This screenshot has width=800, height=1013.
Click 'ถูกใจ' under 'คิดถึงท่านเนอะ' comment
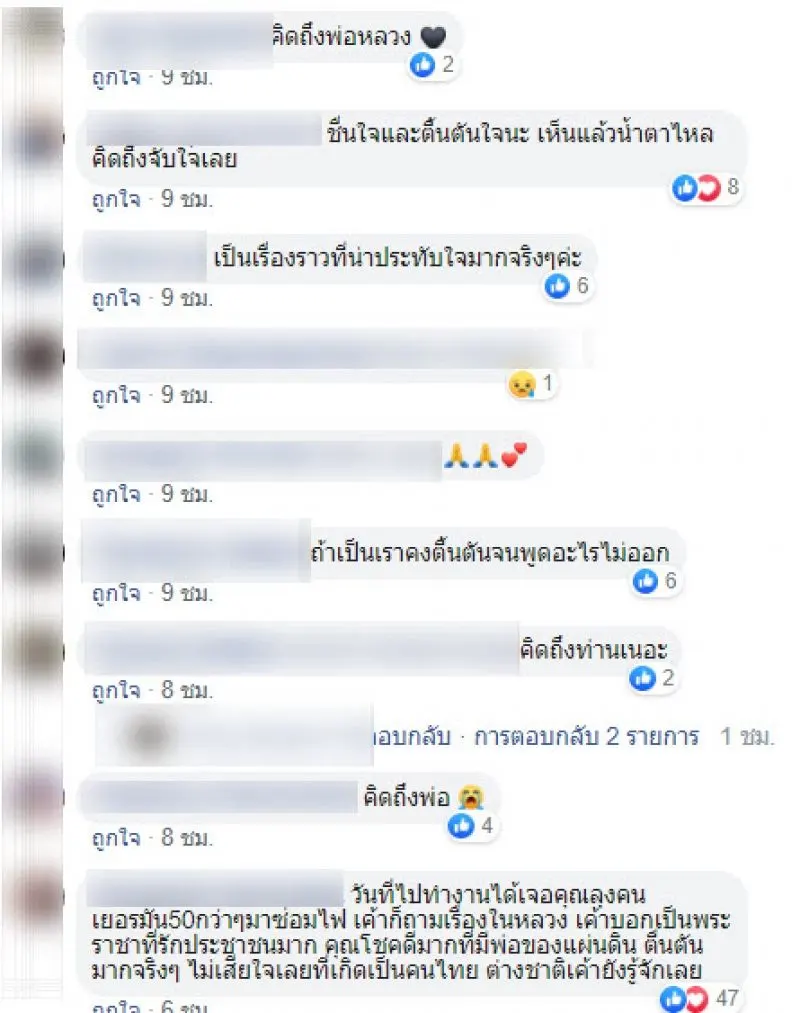coord(116,690)
